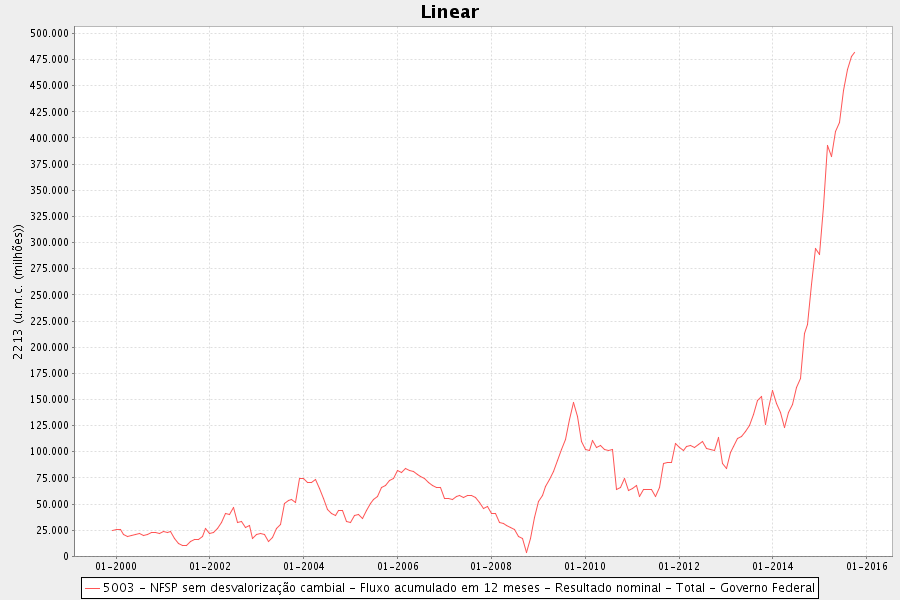Click the x-axis date label 01-2014
The image size is (900, 600).
tap(773, 567)
